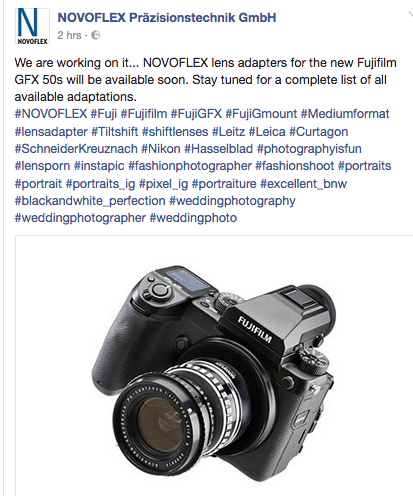413x496 pixels.
Task: Click the #Curtagon hashtag
Action: (x=319, y=132)
